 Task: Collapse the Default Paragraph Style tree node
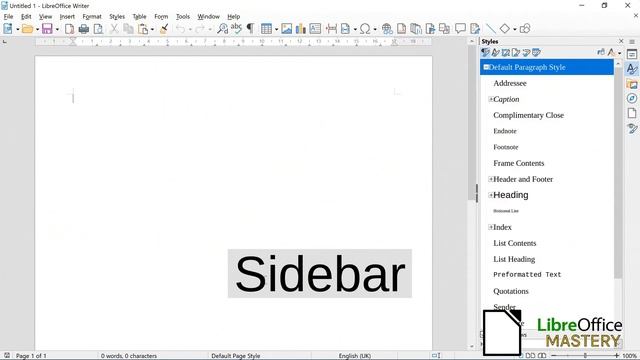coord(486,67)
